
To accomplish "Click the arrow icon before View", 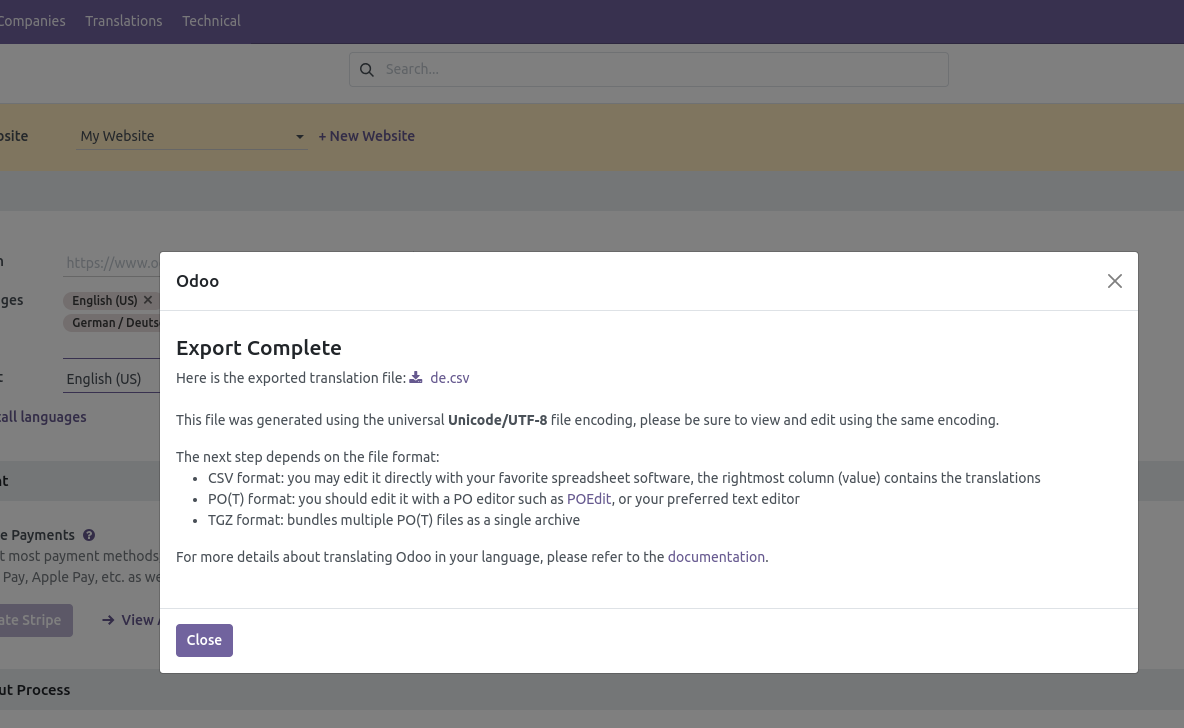I will click(108, 620).
